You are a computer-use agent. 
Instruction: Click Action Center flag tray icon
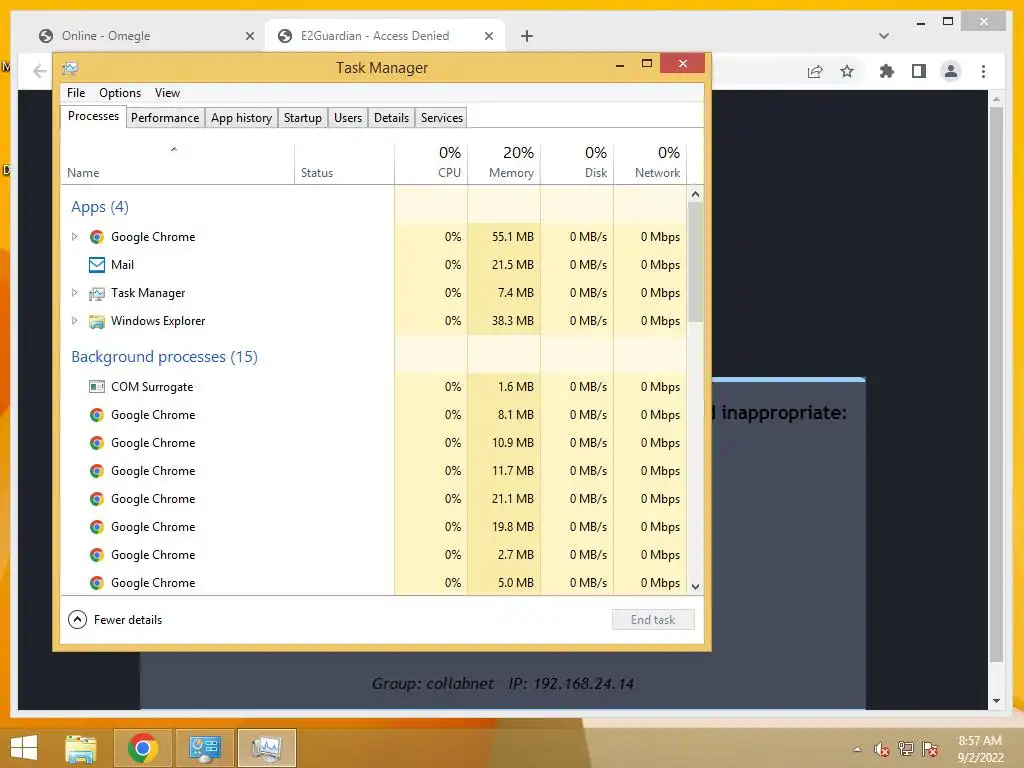930,749
